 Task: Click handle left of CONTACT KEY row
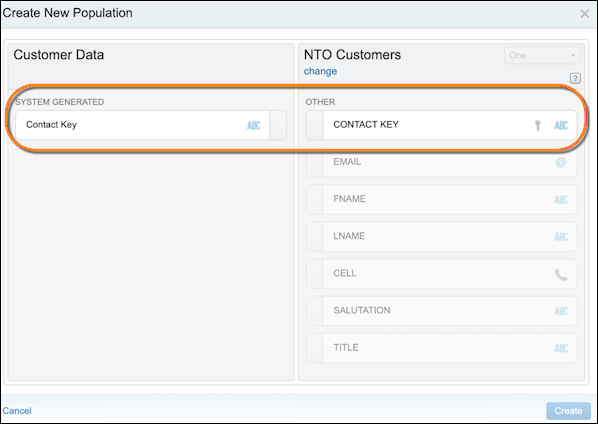[315, 125]
